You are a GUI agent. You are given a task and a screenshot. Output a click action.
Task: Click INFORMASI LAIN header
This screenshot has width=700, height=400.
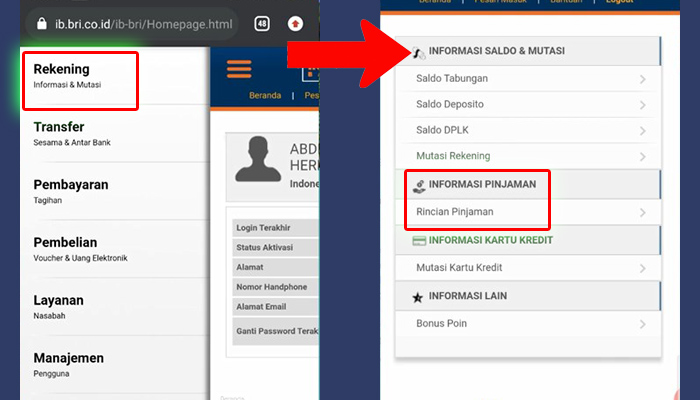tap(528, 296)
